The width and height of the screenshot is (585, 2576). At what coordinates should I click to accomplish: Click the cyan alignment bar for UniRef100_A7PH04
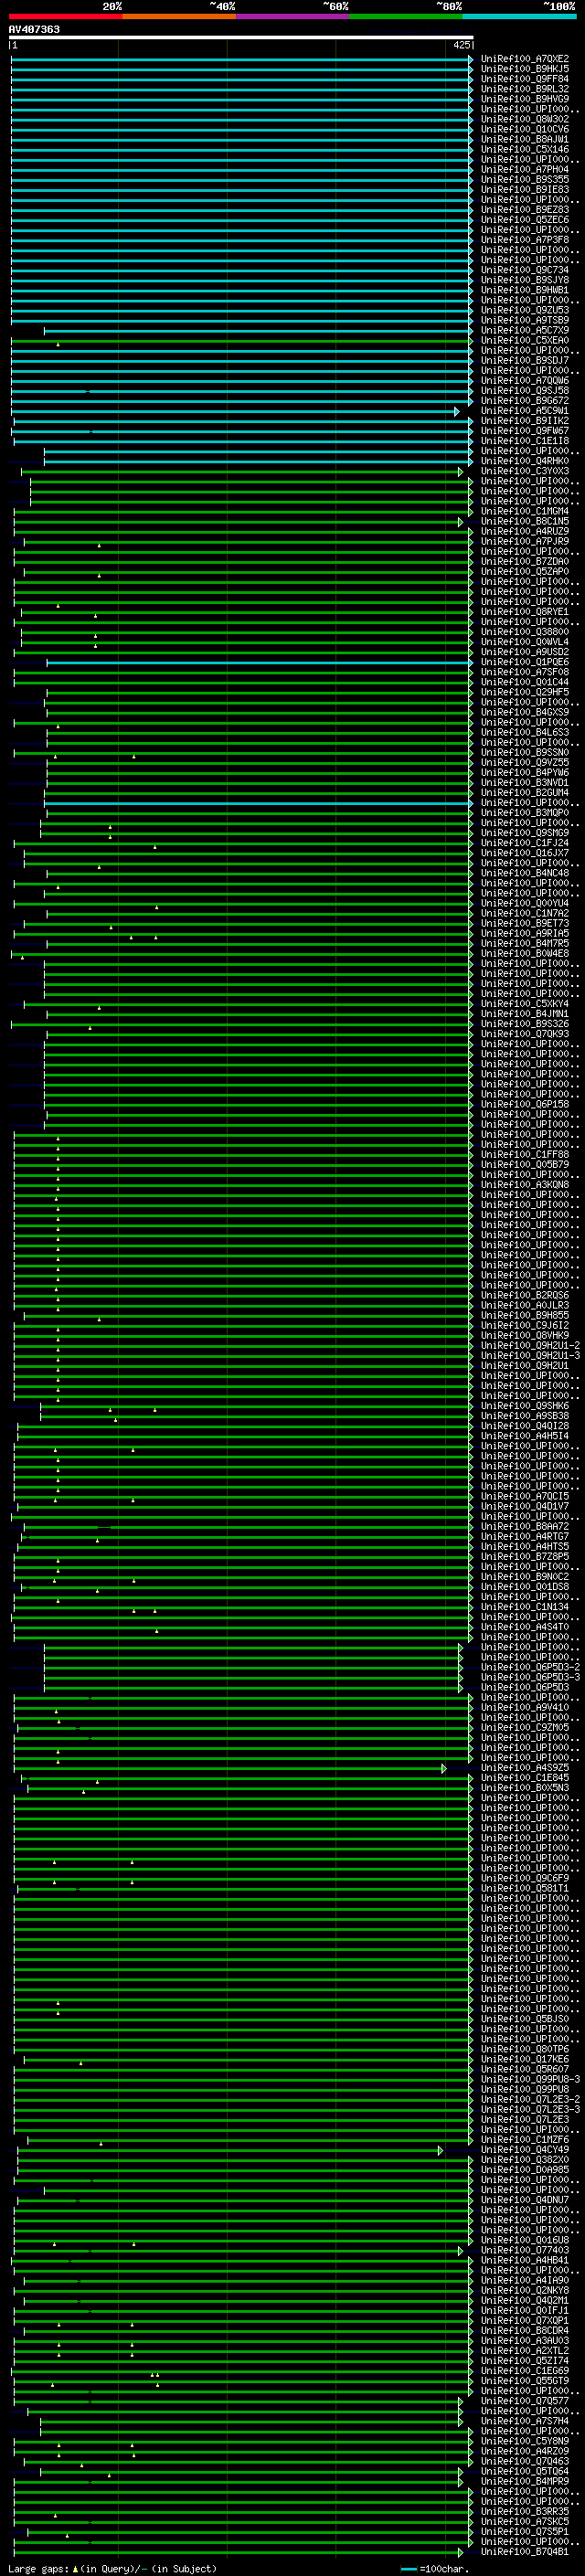(241, 170)
